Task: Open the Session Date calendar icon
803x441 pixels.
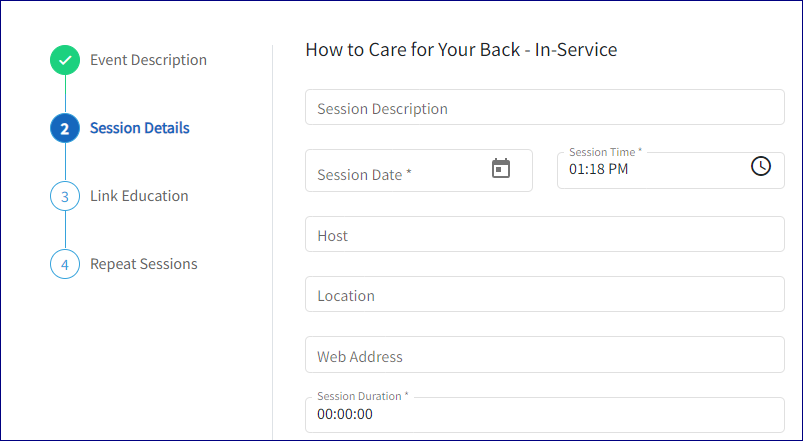Action: coord(501,169)
